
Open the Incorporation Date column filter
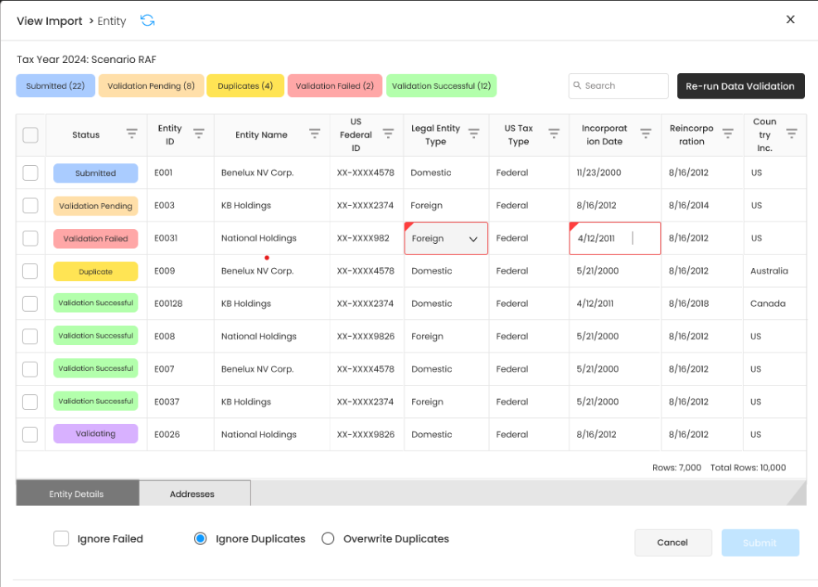pyautogui.click(x=646, y=134)
